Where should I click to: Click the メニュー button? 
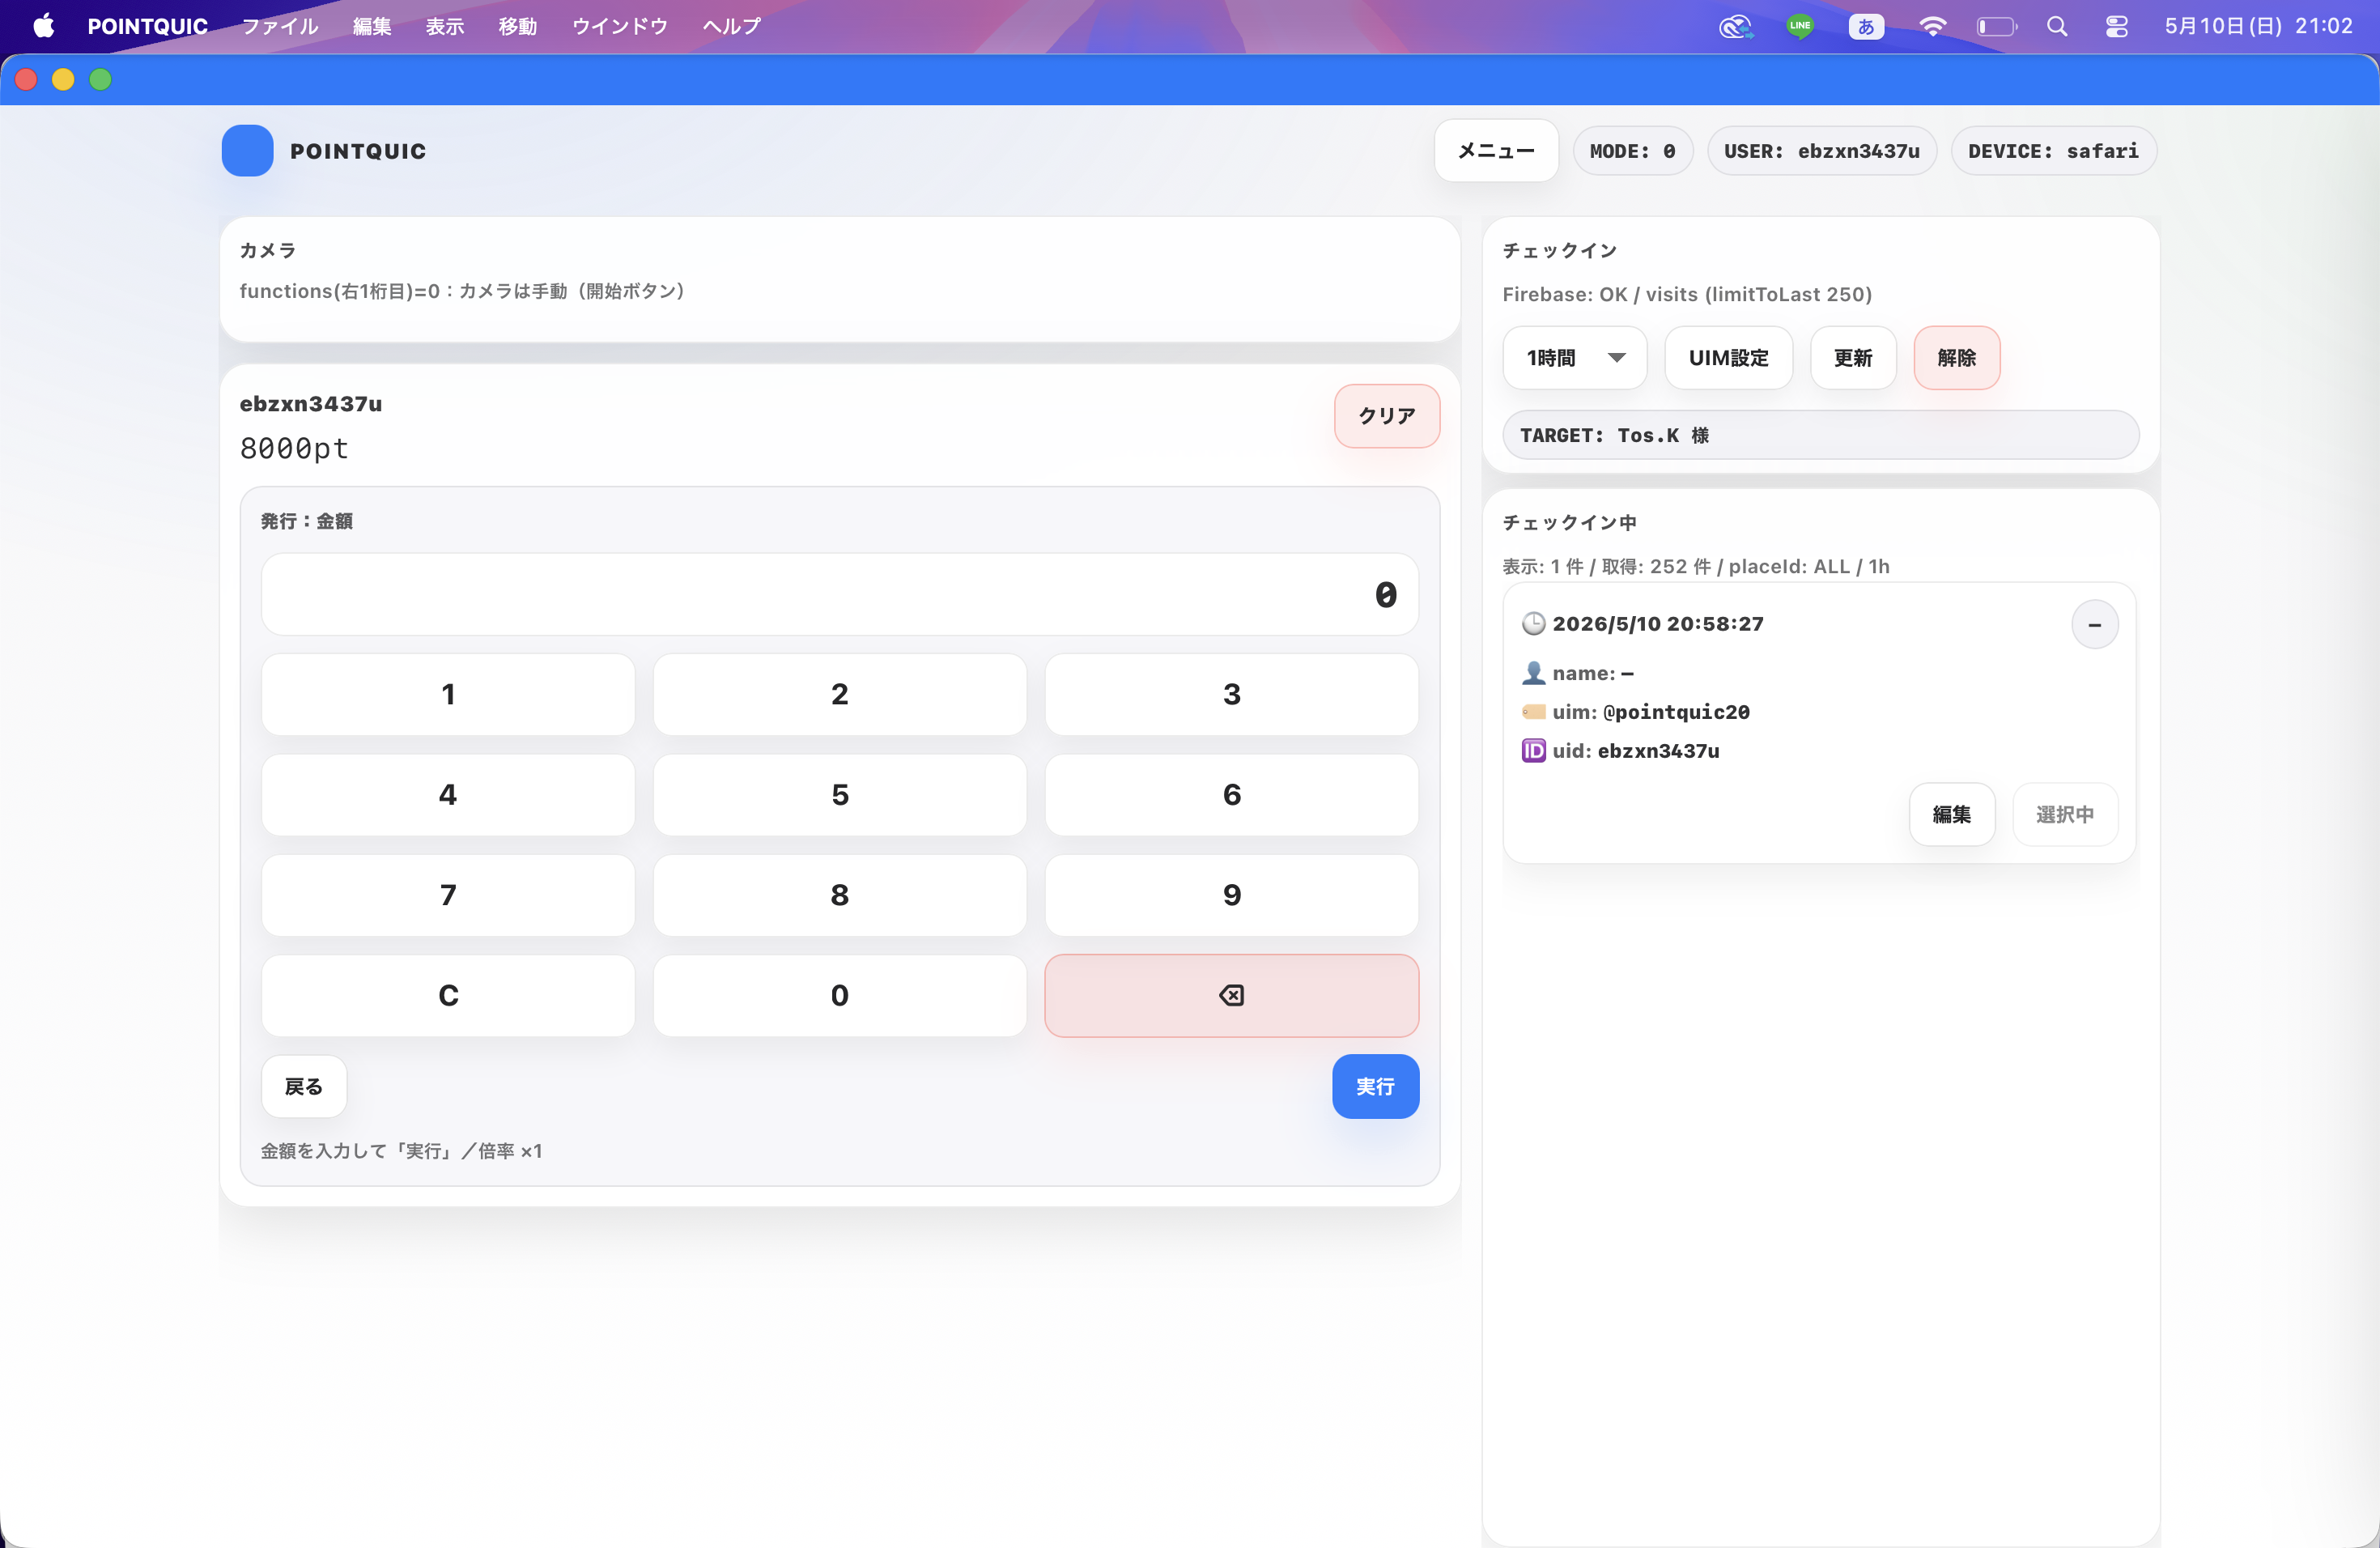click(x=1496, y=151)
